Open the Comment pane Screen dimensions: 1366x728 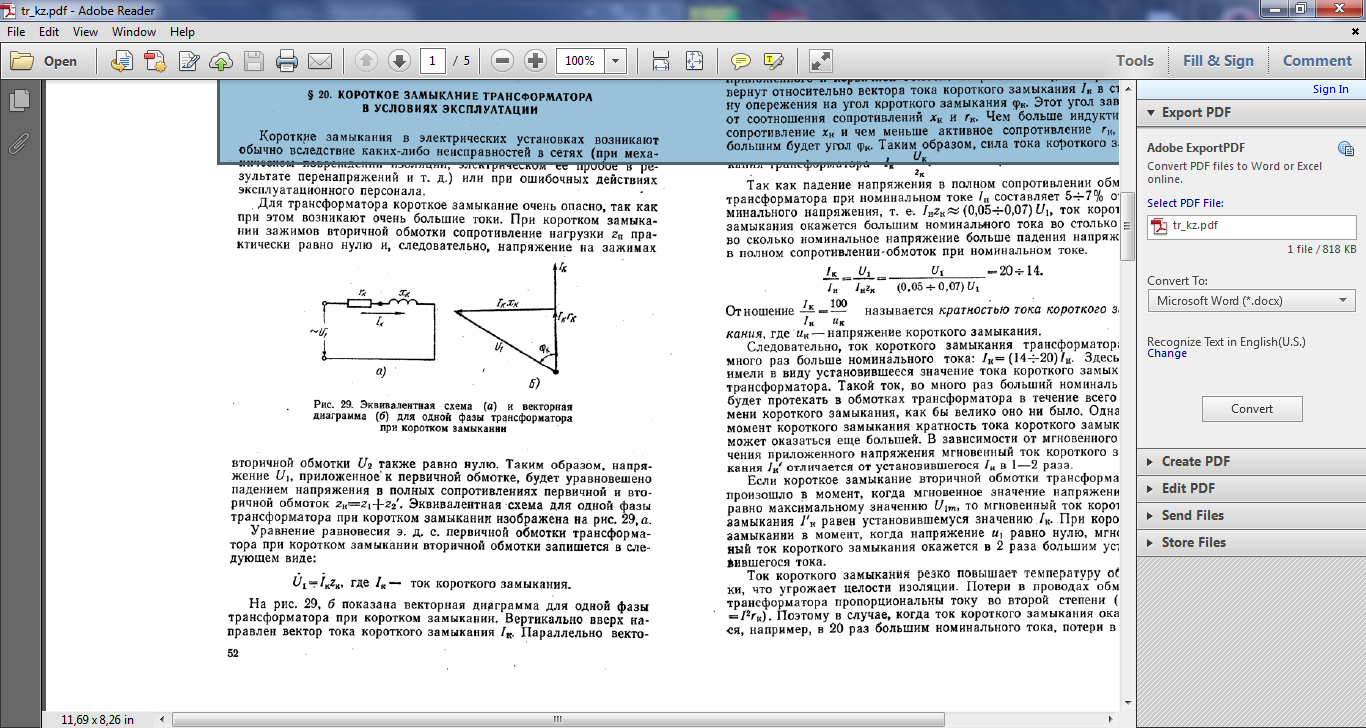point(1317,61)
